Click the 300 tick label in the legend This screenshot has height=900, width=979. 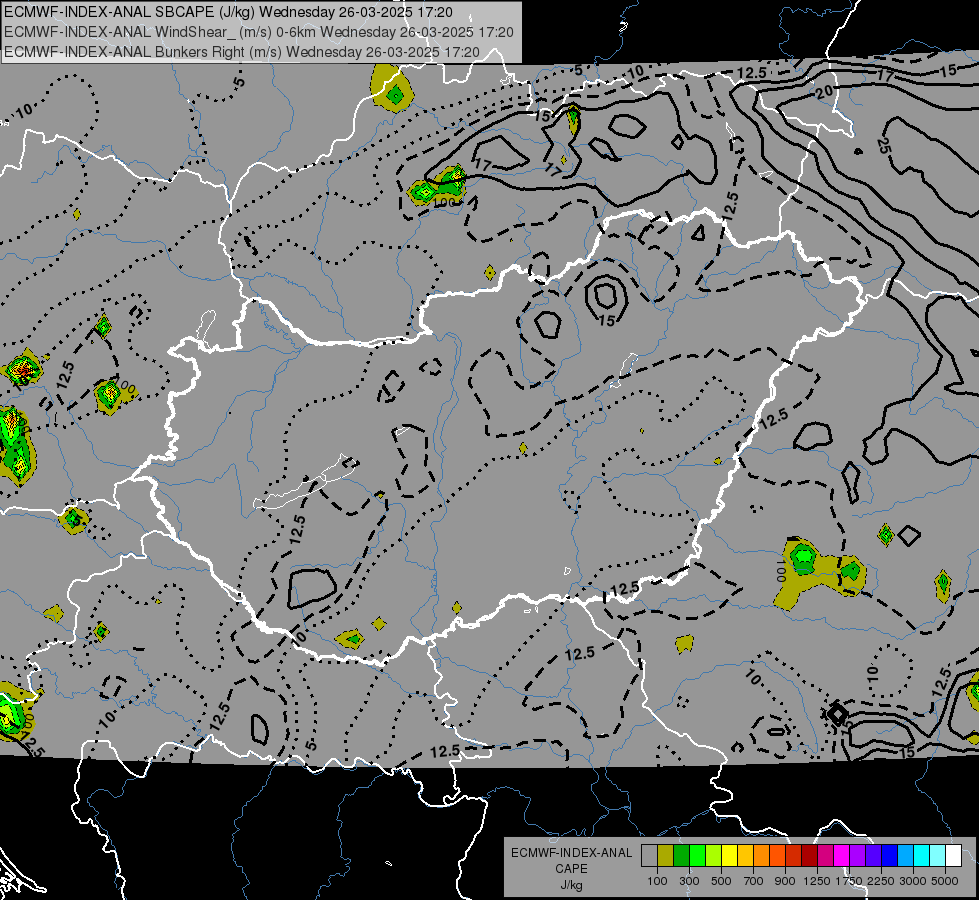pyautogui.click(x=689, y=881)
